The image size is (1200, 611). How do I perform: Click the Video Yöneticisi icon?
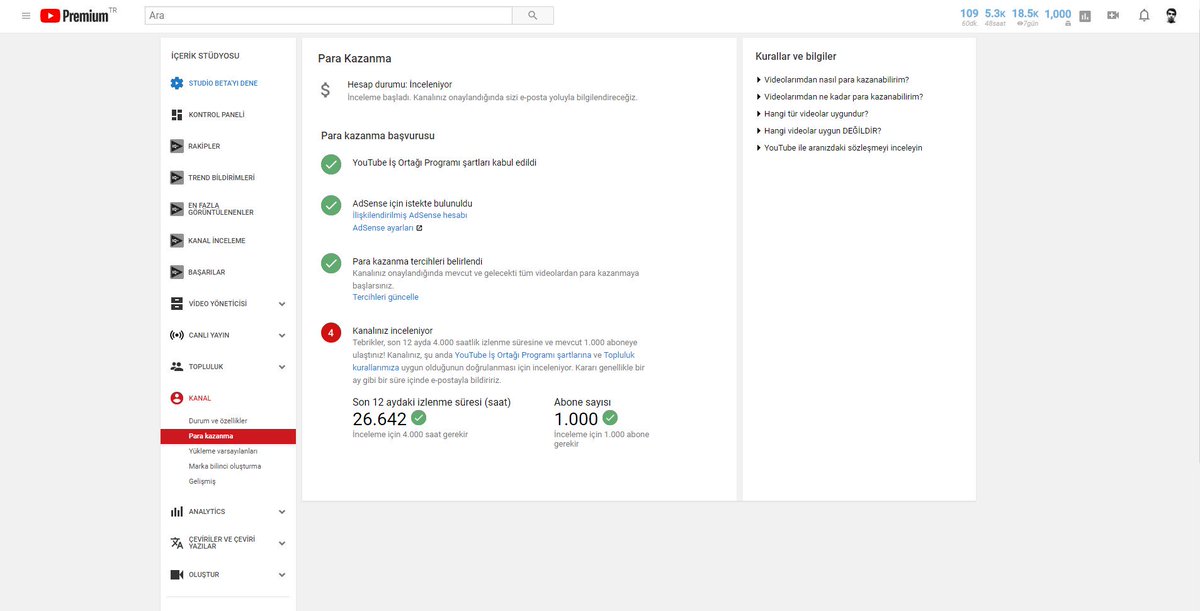[177, 304]
